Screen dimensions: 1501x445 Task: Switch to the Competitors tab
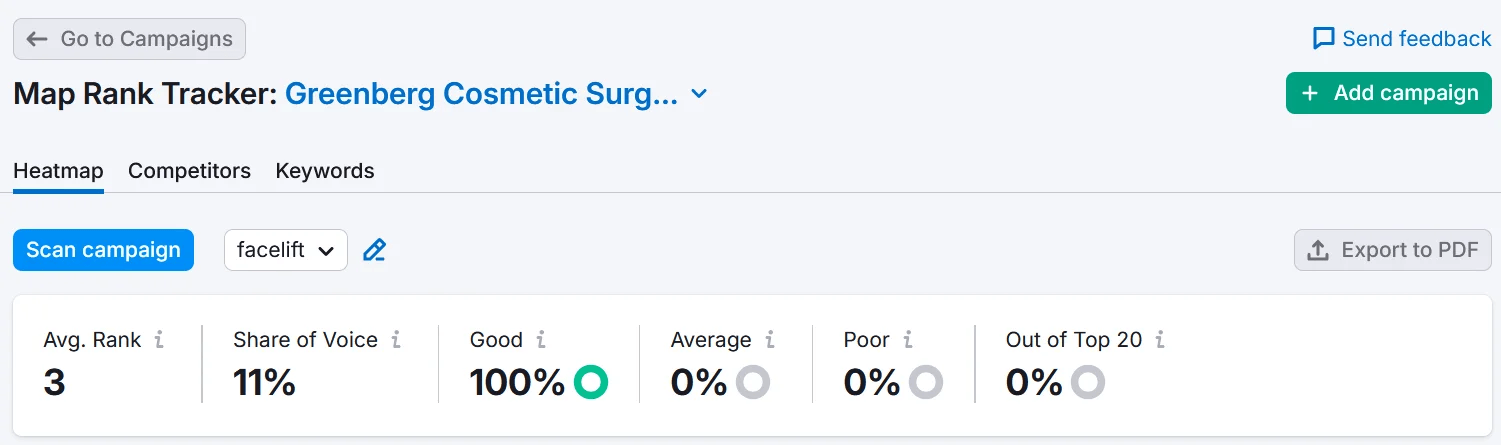pyautogui.click(x=189, y=171)
